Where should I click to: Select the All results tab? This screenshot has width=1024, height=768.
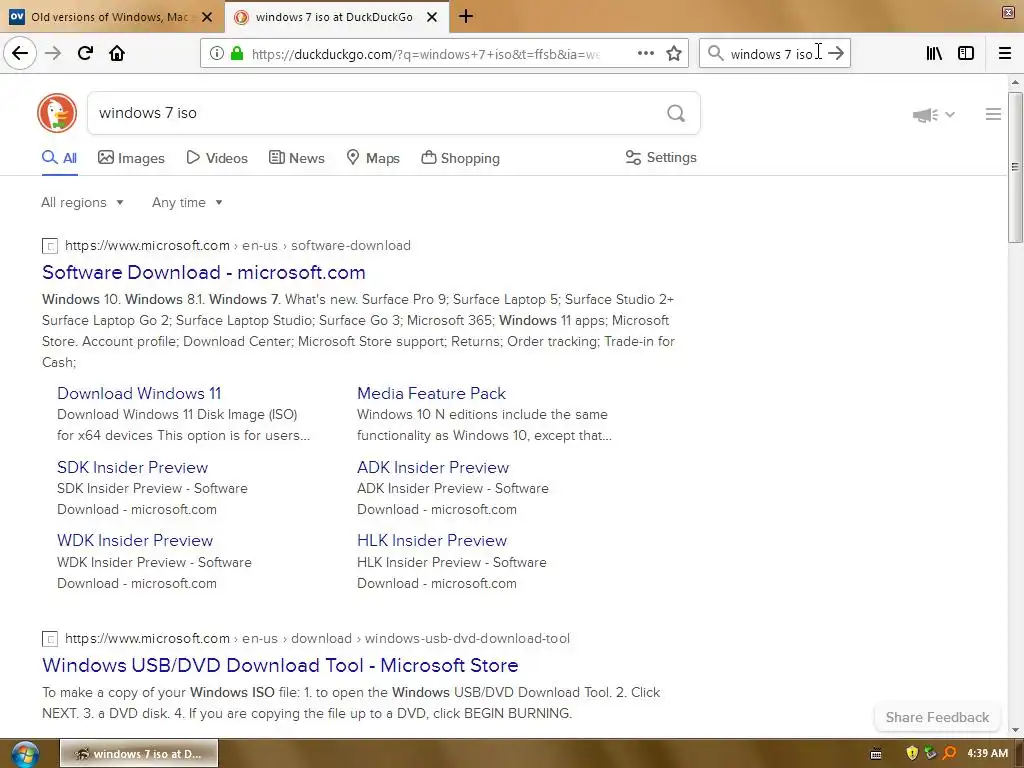coord(59,158)
